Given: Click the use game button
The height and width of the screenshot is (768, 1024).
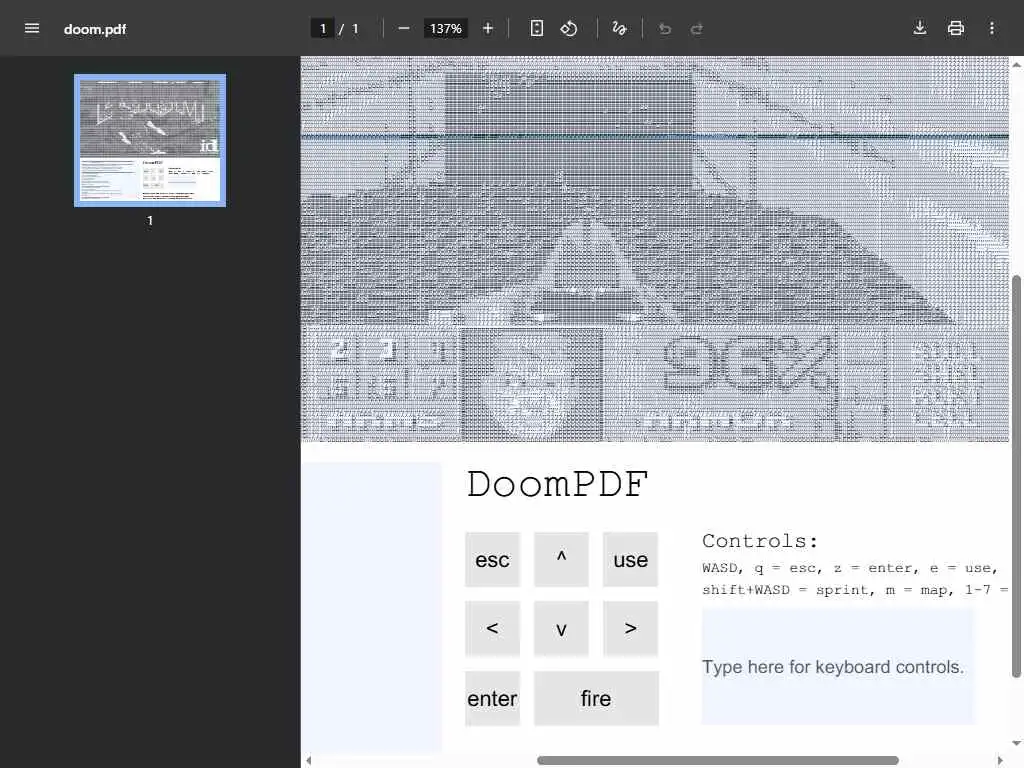Looking at the screenshot, I should coord(630,559).
